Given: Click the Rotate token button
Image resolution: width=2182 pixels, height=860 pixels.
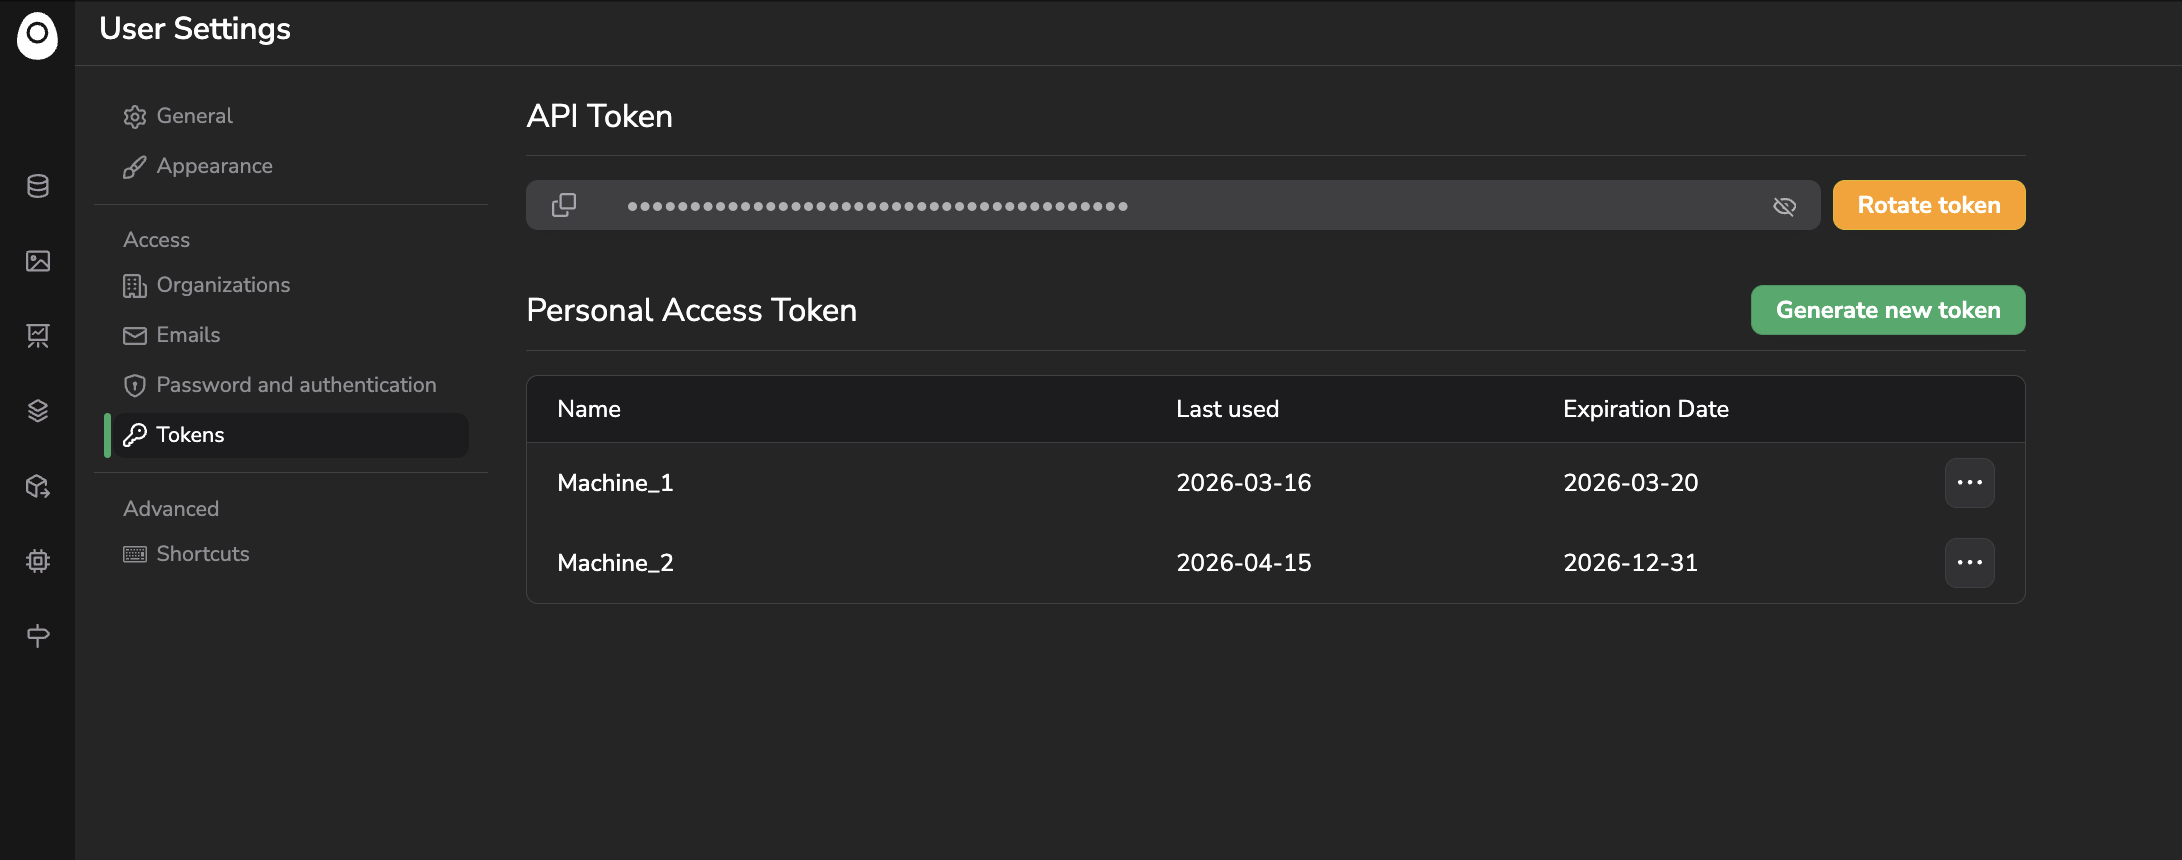Looking at the screenshot, I should pos(1928,205).
